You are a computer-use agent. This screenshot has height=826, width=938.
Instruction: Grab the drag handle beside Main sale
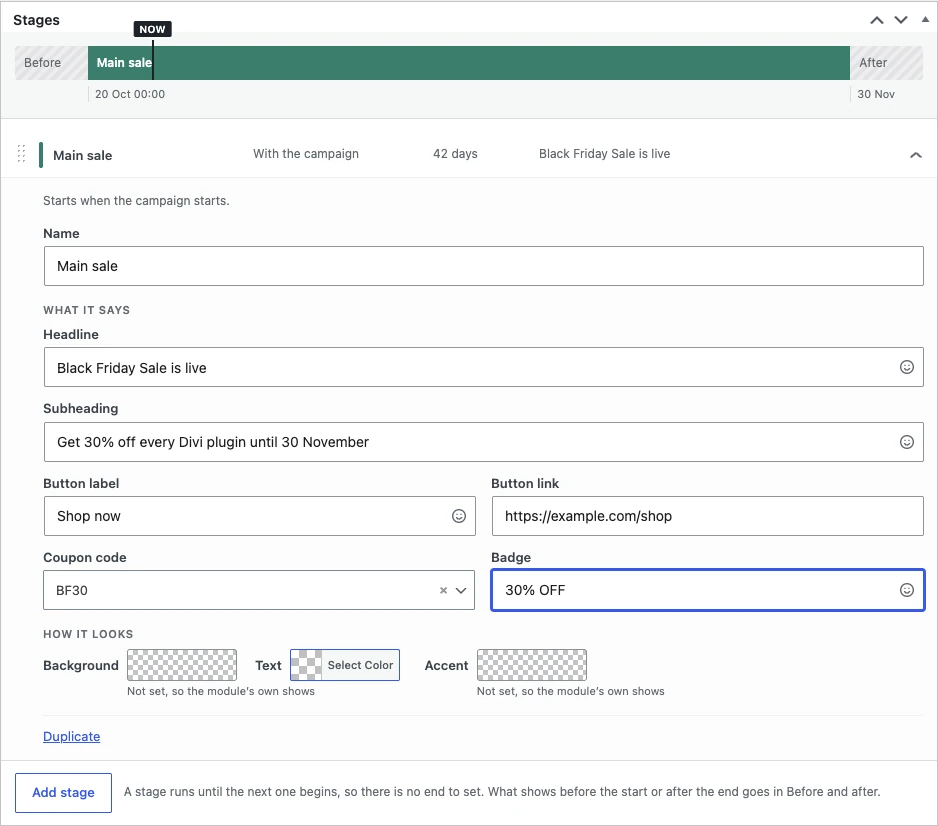point(22,154)
